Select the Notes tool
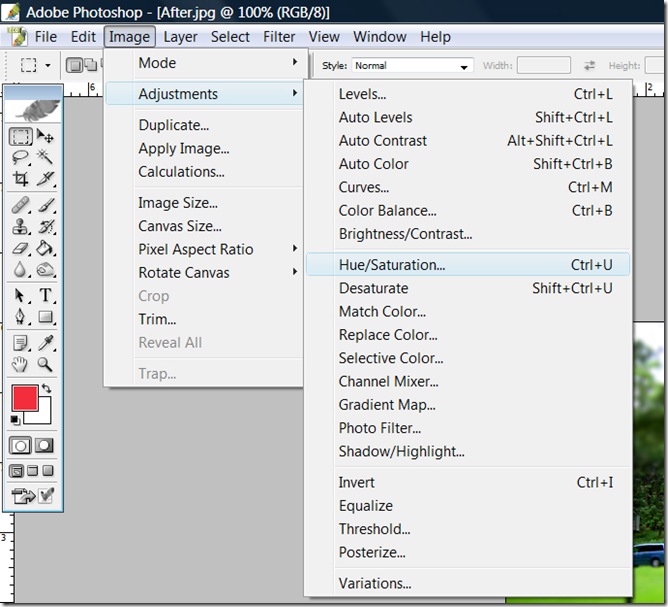The image size is (668, 607). (20, 343)
